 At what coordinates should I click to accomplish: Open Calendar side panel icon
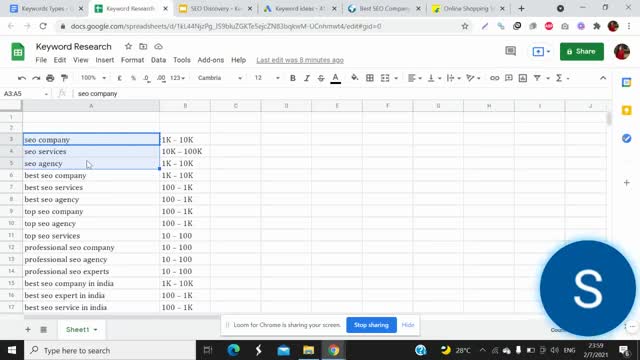point(627,83)
